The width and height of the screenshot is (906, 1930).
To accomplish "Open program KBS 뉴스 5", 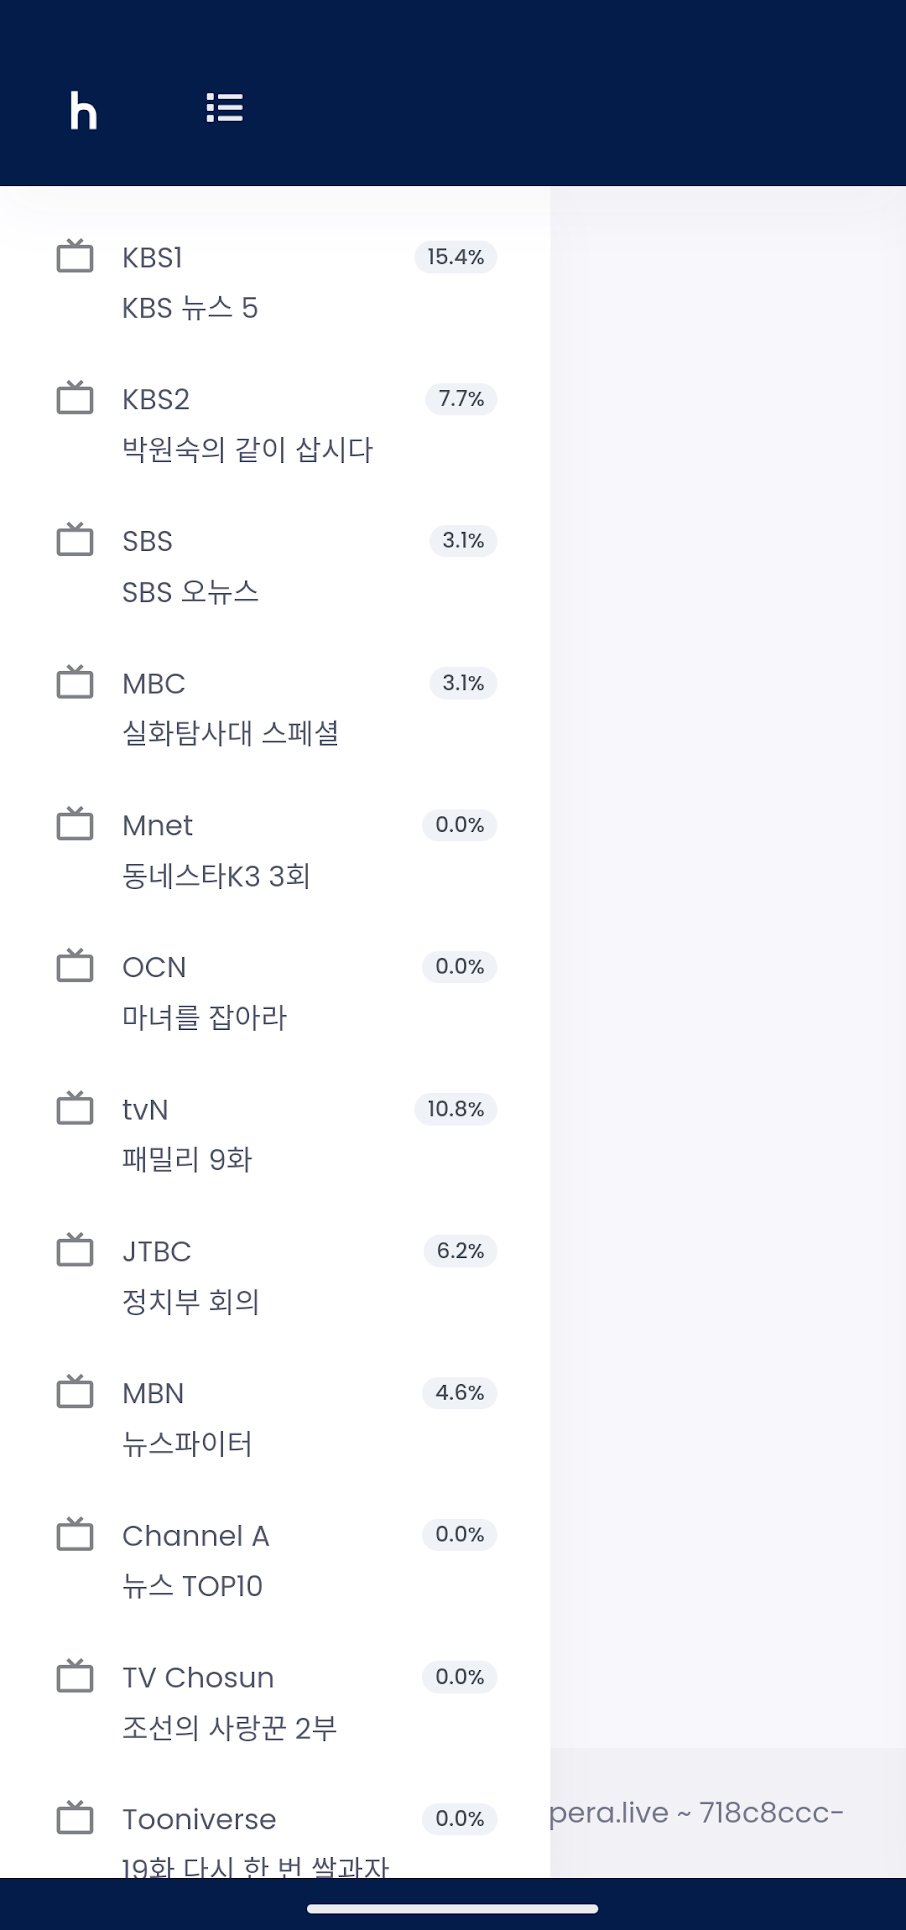I will (190, 308).
